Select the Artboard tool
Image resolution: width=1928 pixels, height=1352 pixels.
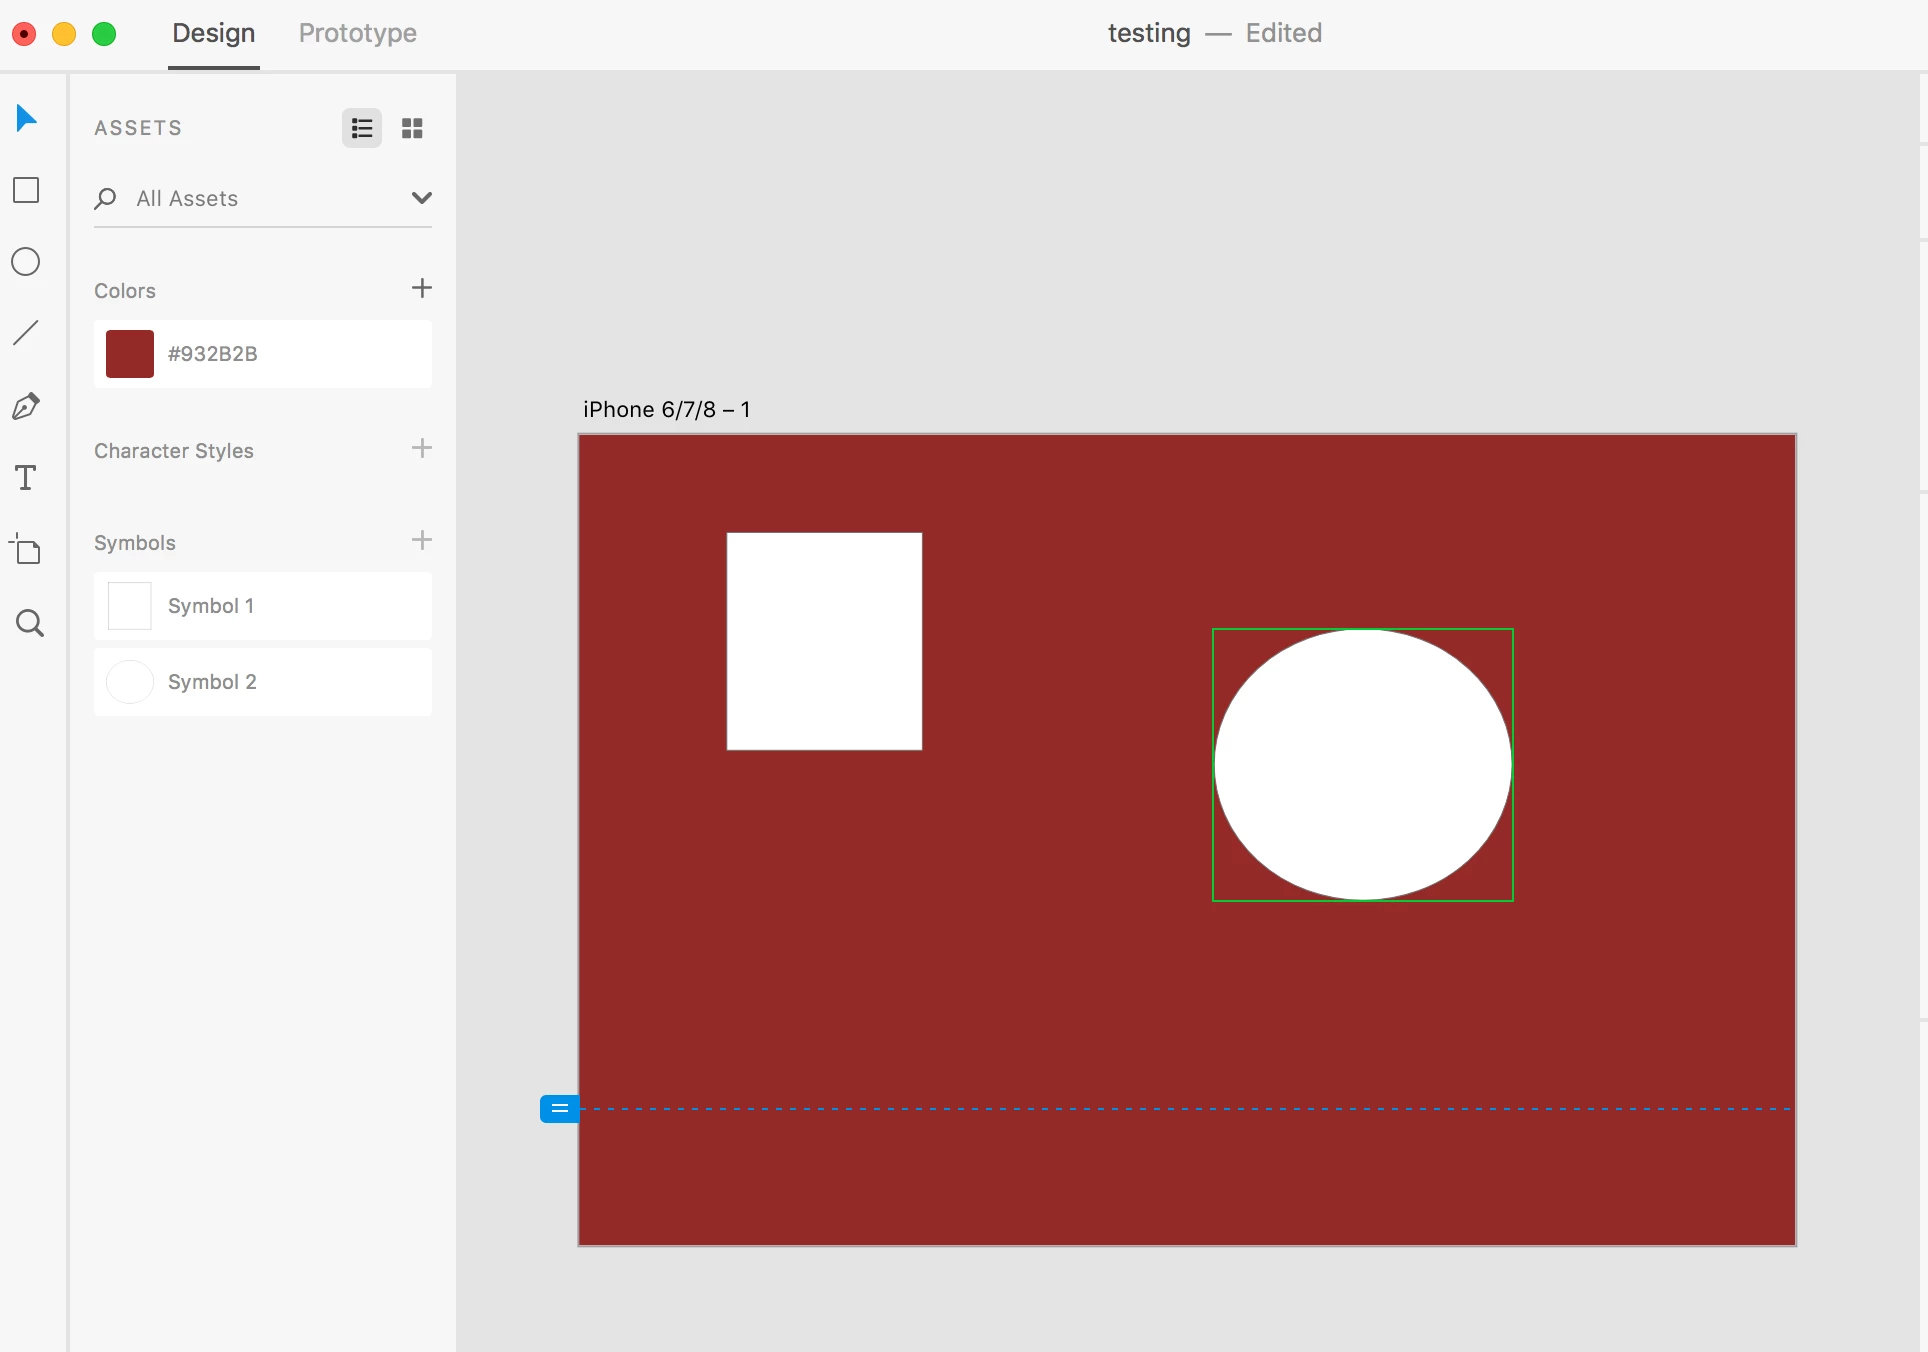(x=26, y=550)
